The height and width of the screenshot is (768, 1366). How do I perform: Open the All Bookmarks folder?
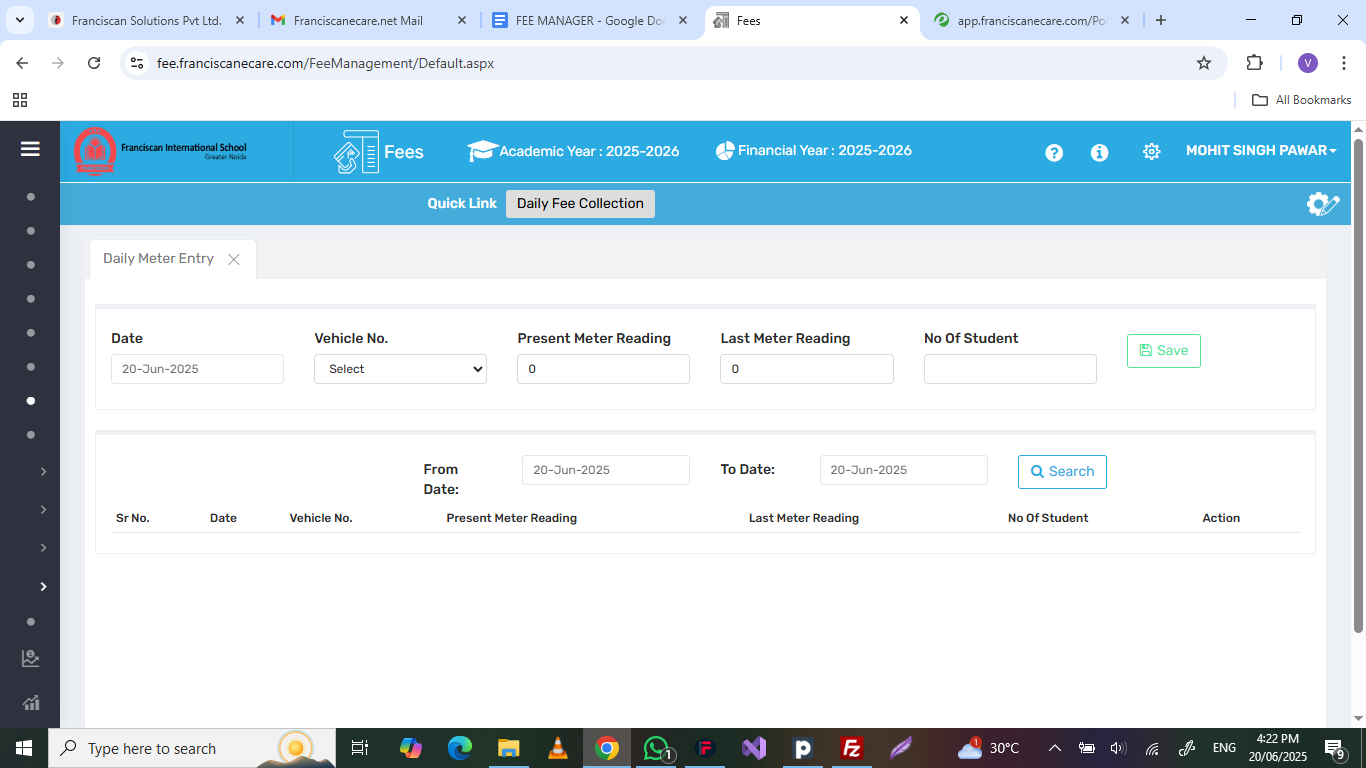[x=1302, y=100]
